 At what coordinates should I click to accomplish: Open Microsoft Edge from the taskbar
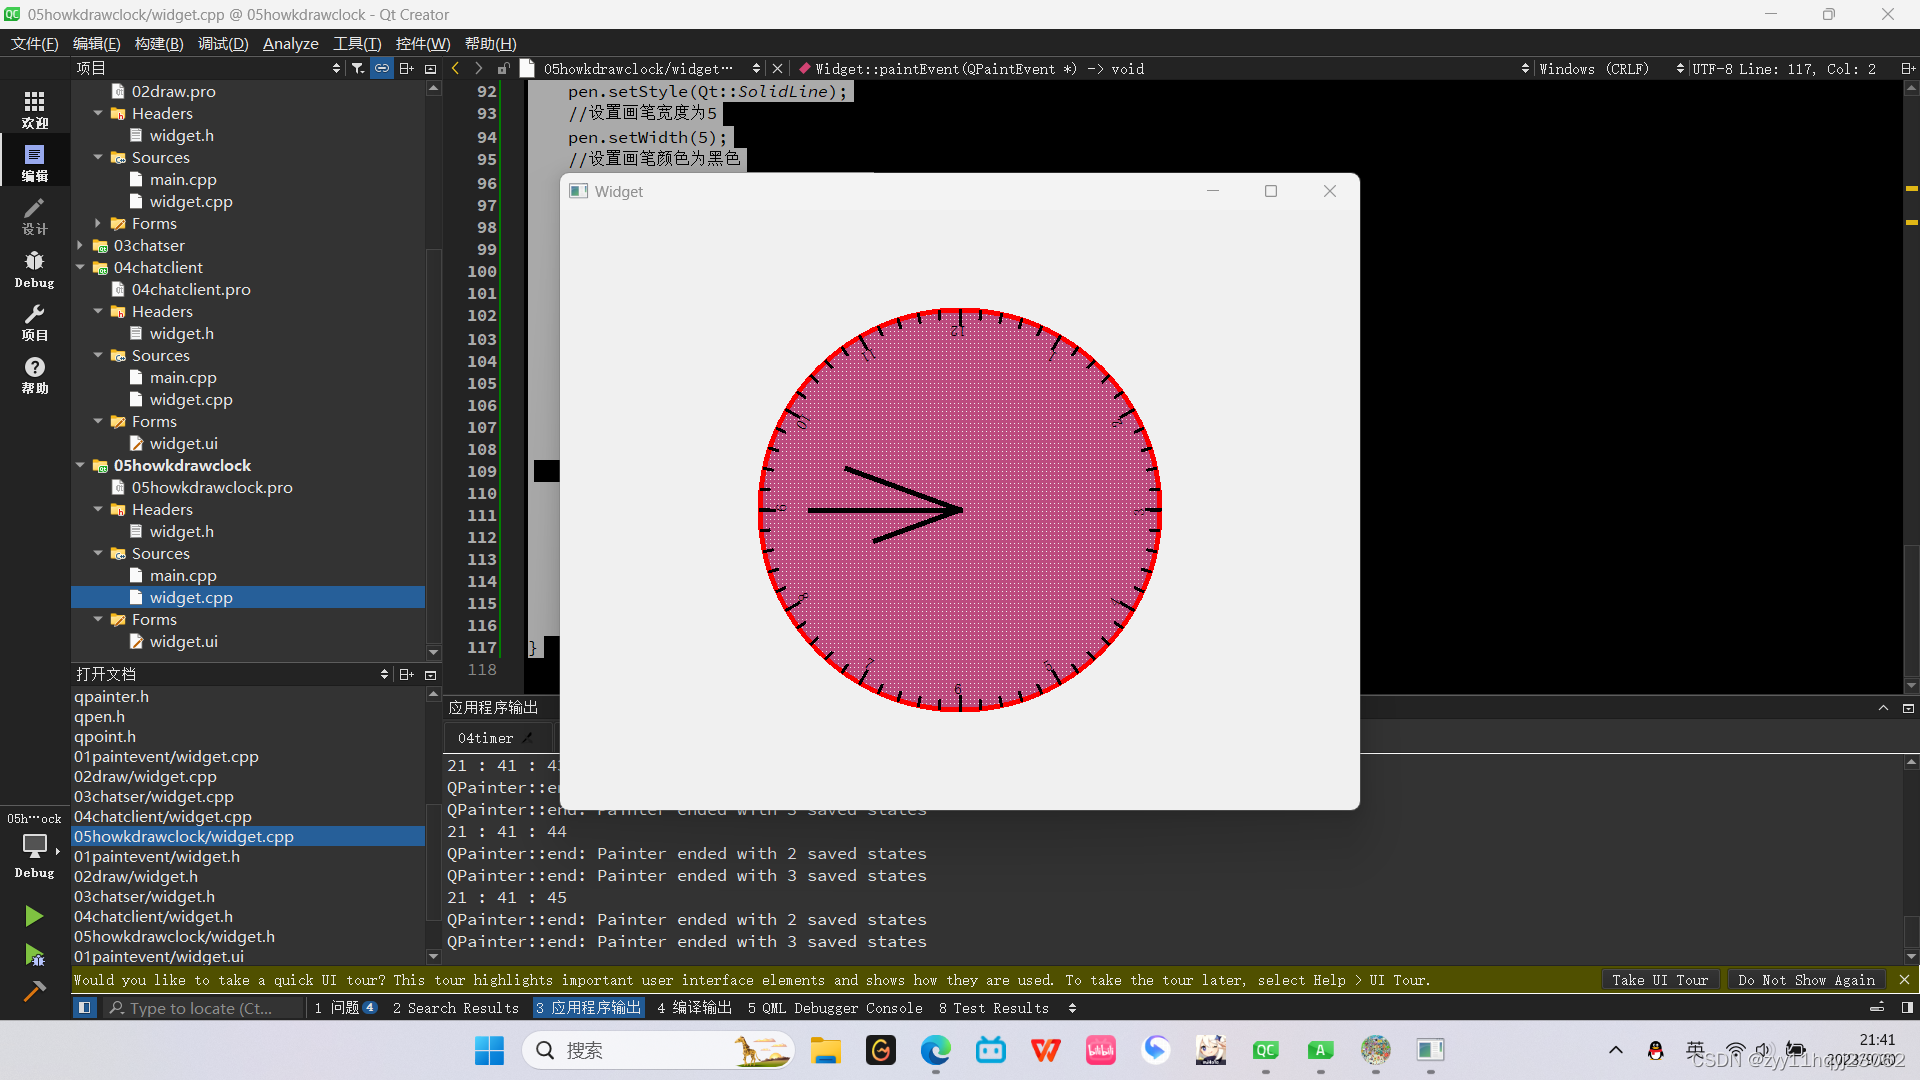coord(936,1051)
